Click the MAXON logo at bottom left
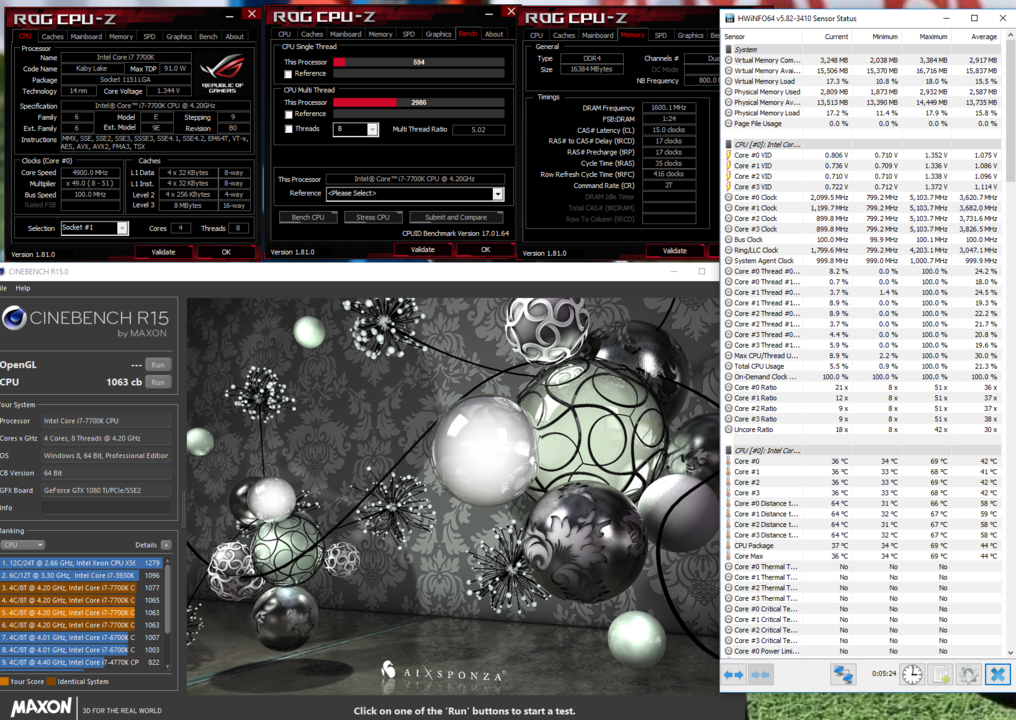This screenshot has height=720, width=1016. click(x=41, y=706)
